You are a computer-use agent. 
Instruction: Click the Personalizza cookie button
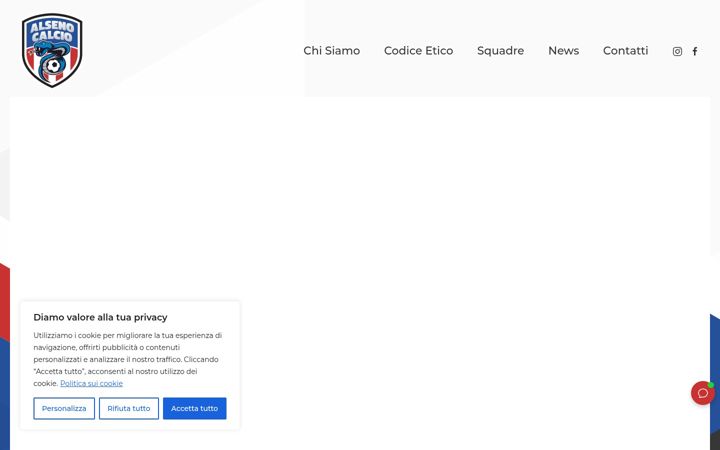point(64,408)
